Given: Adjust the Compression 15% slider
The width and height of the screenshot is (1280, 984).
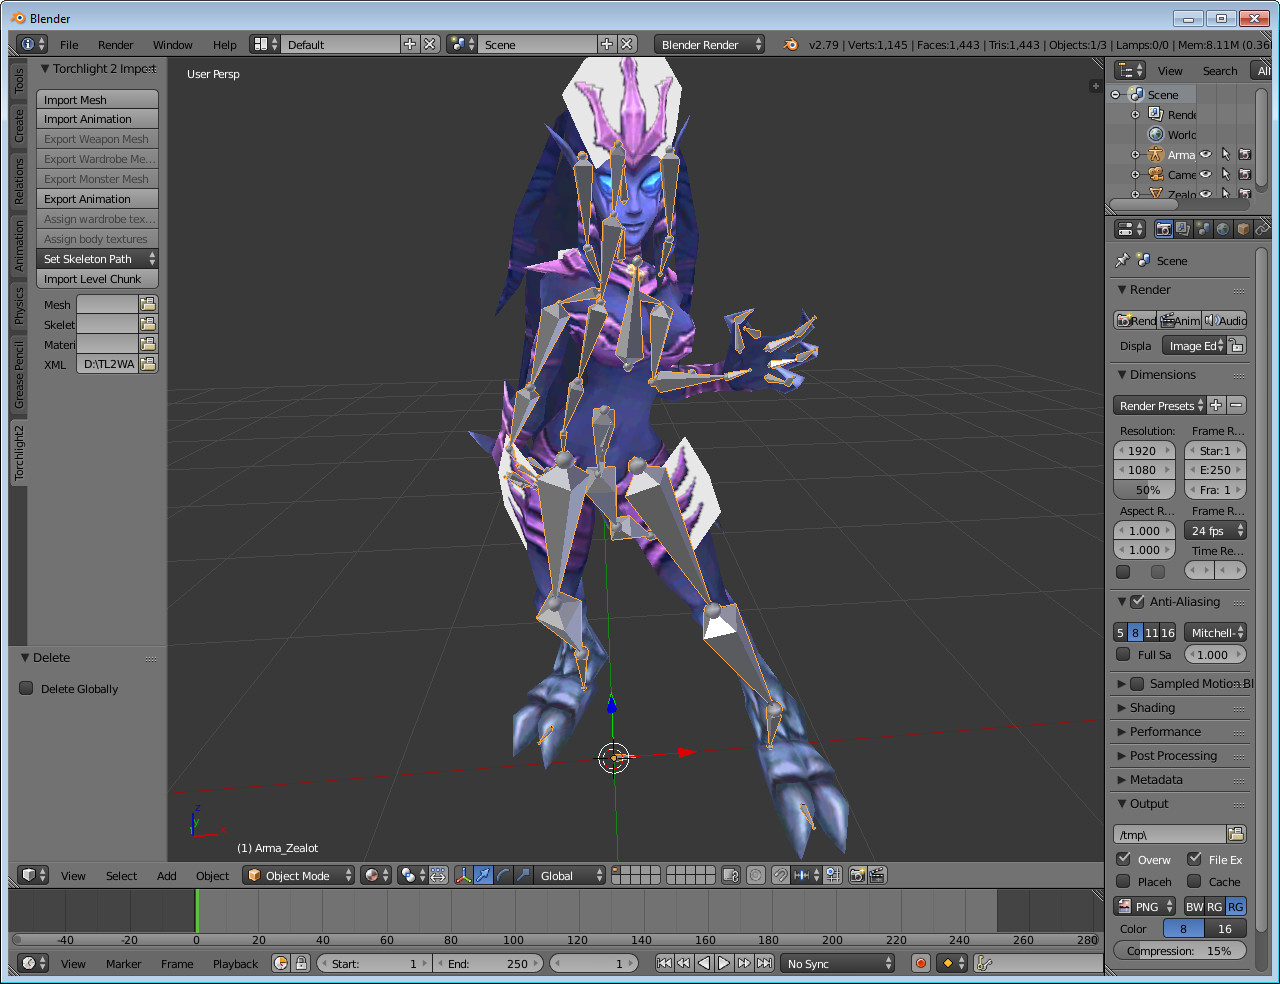Looking at the screenshot, I should tap(1180, 950).
